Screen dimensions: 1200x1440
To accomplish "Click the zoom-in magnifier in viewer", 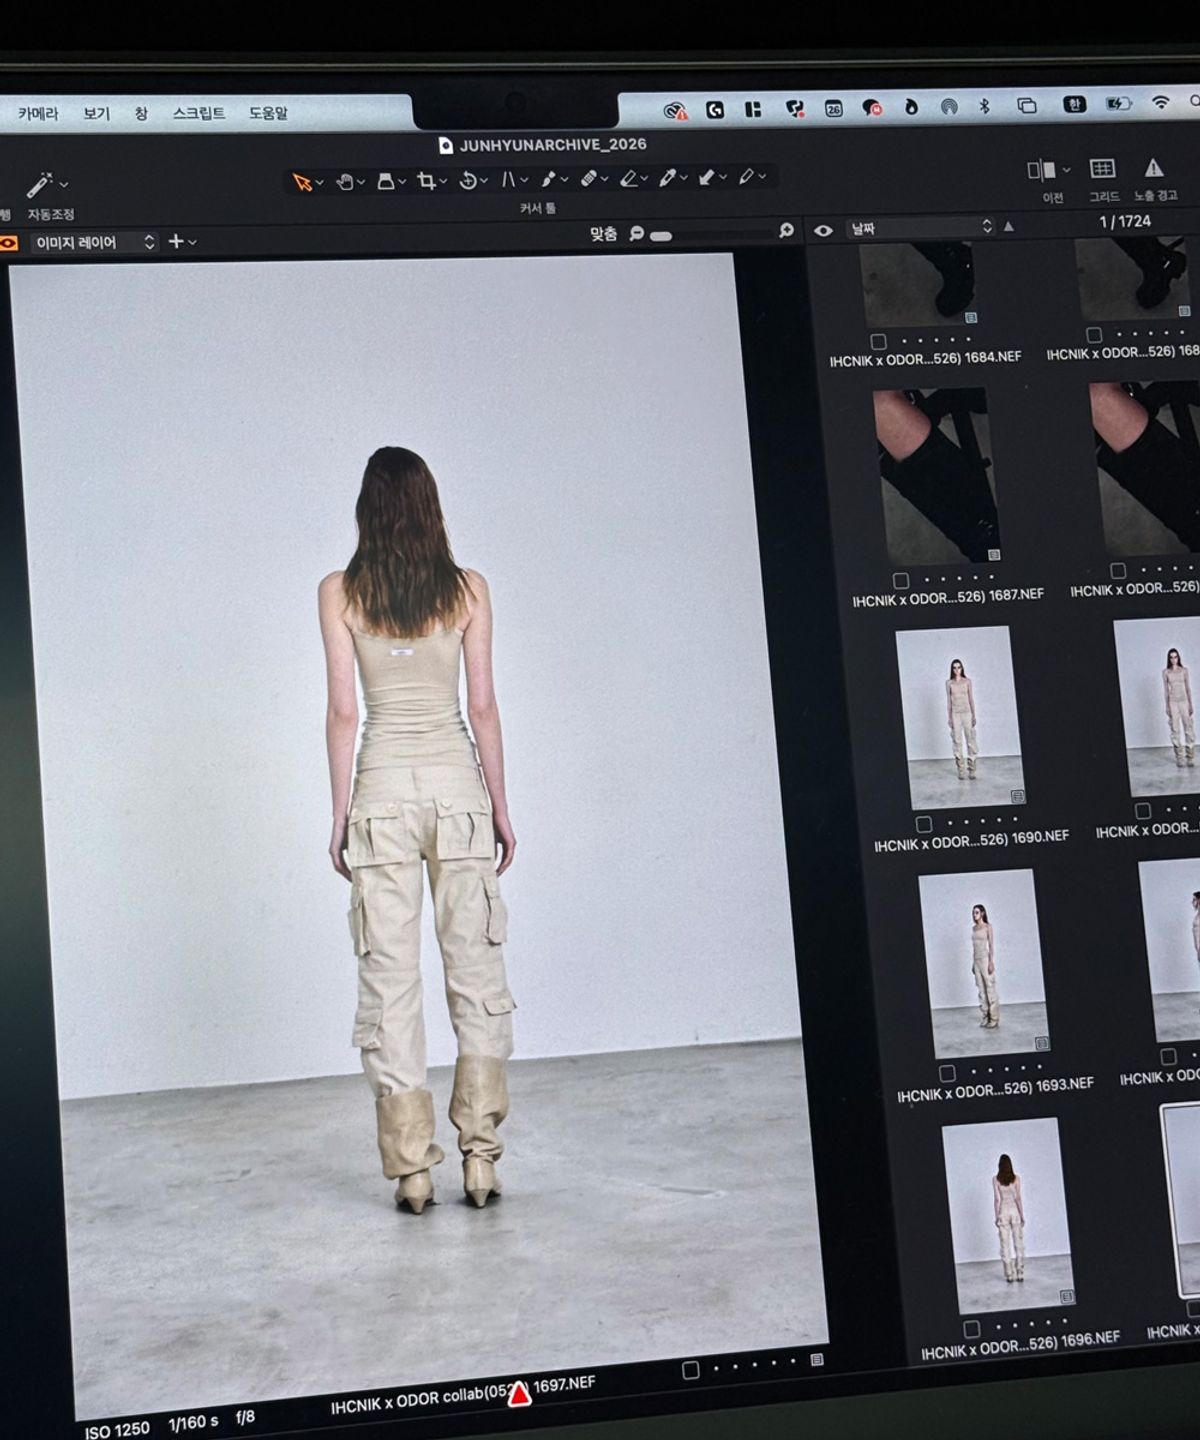I will [787, 231].
